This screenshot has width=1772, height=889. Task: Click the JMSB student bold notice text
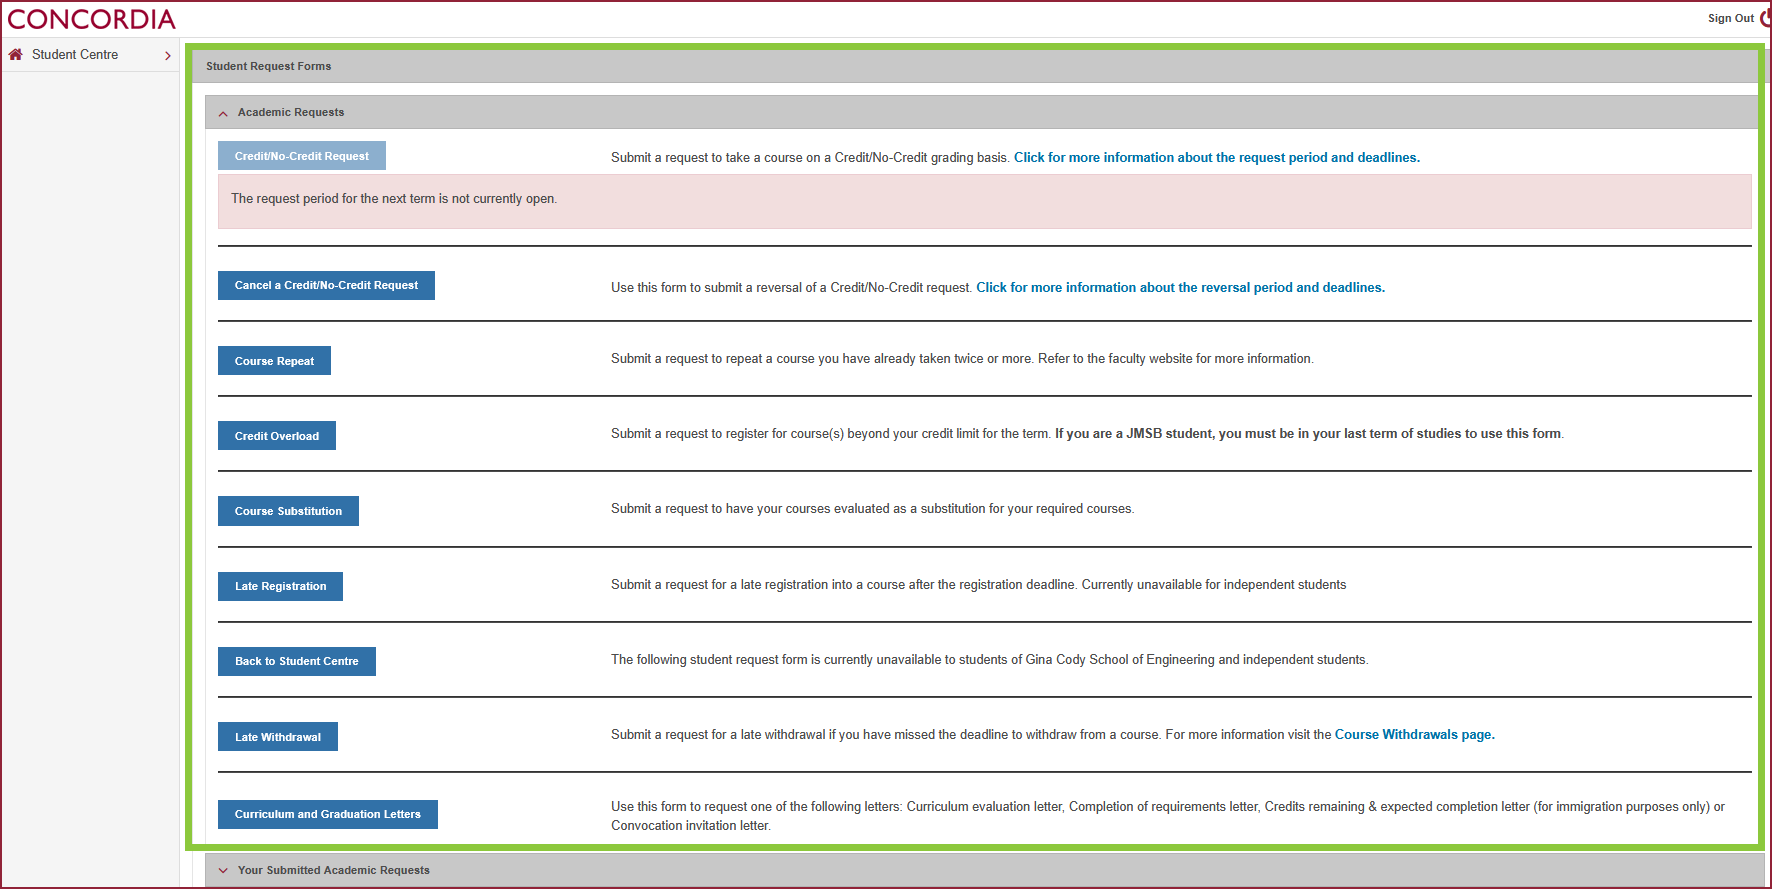tap(1309, 434)
